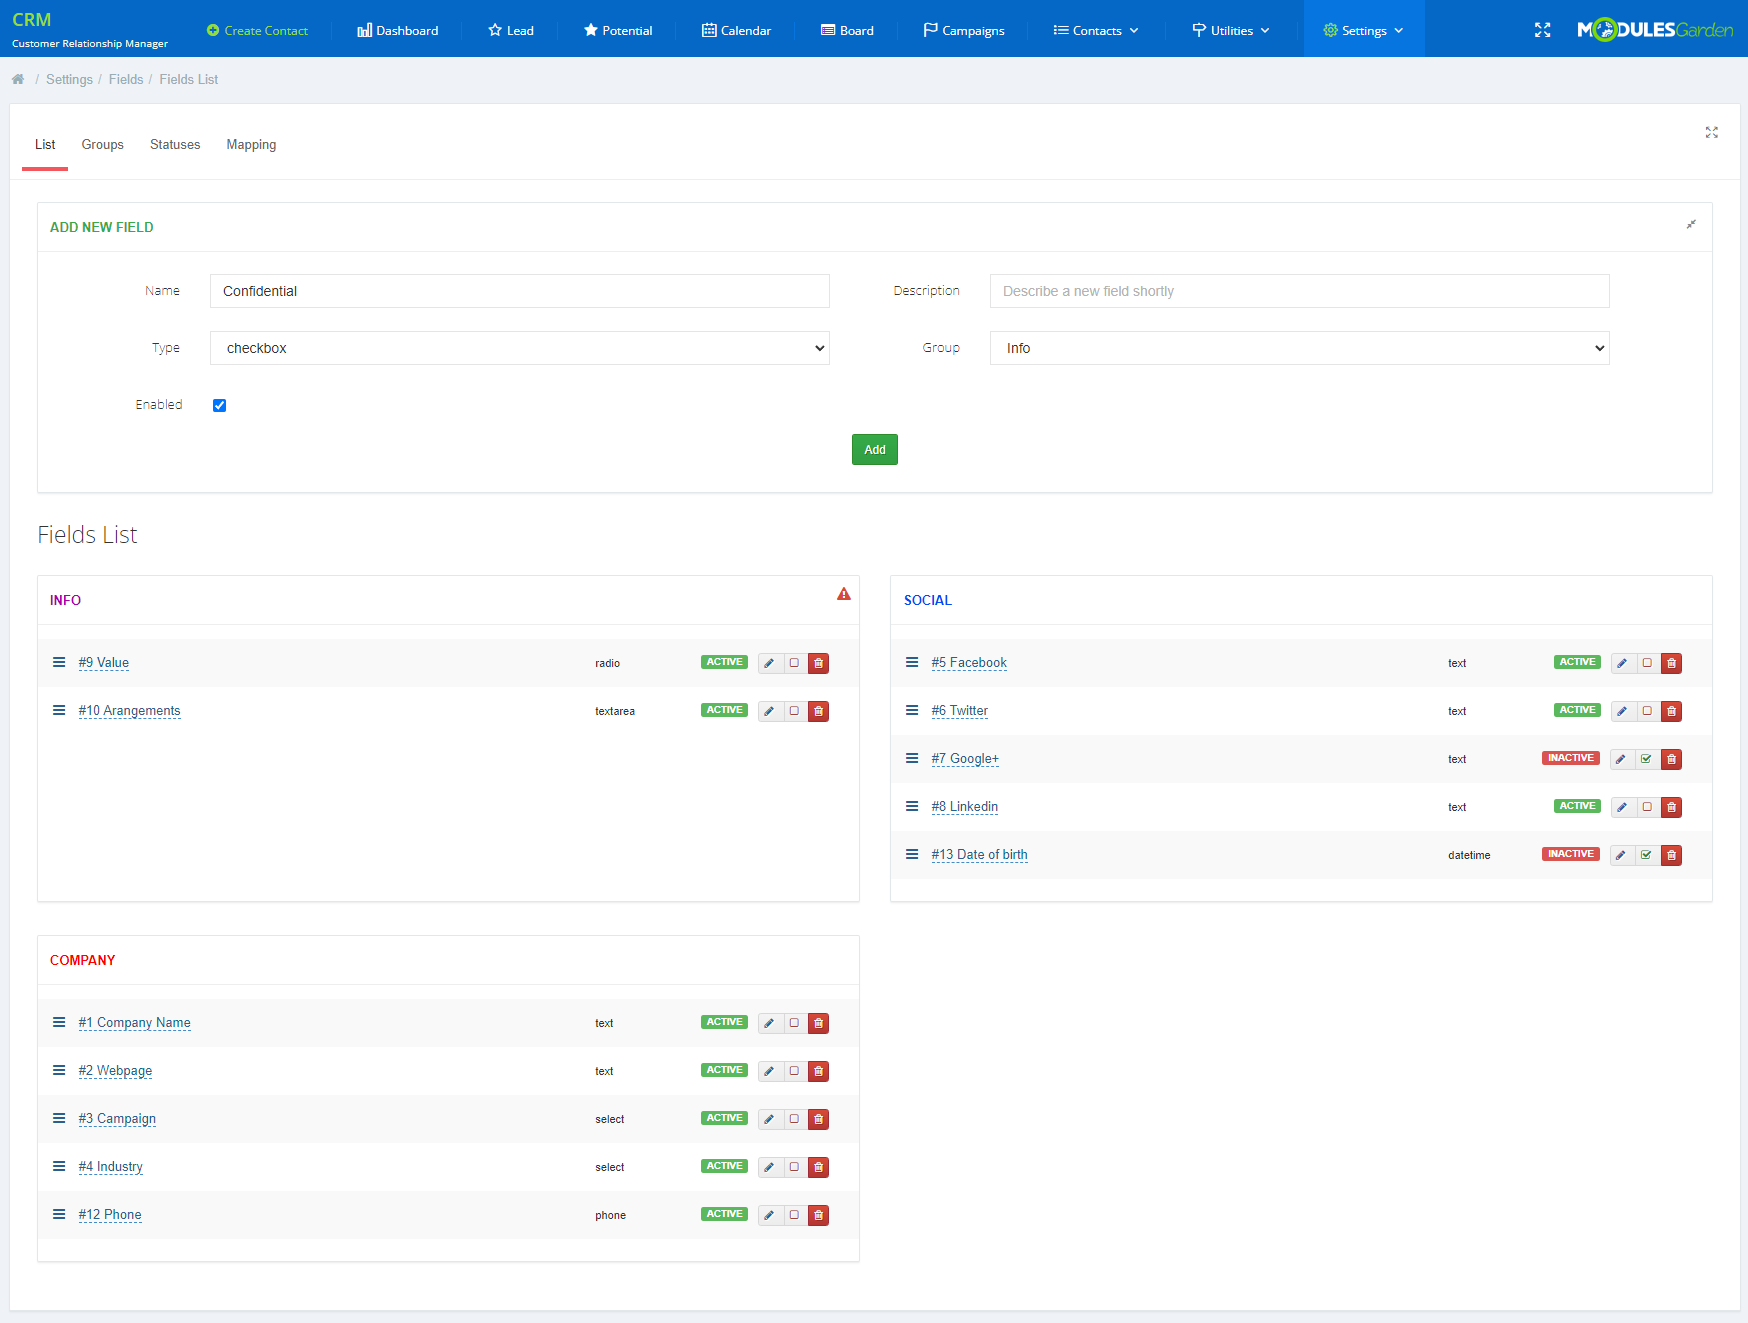Image resolution: width=1748 pixels, height=1323 pixels.
Task: Deactivate the #6 Twitter field
Action: tap(1647, 711)
